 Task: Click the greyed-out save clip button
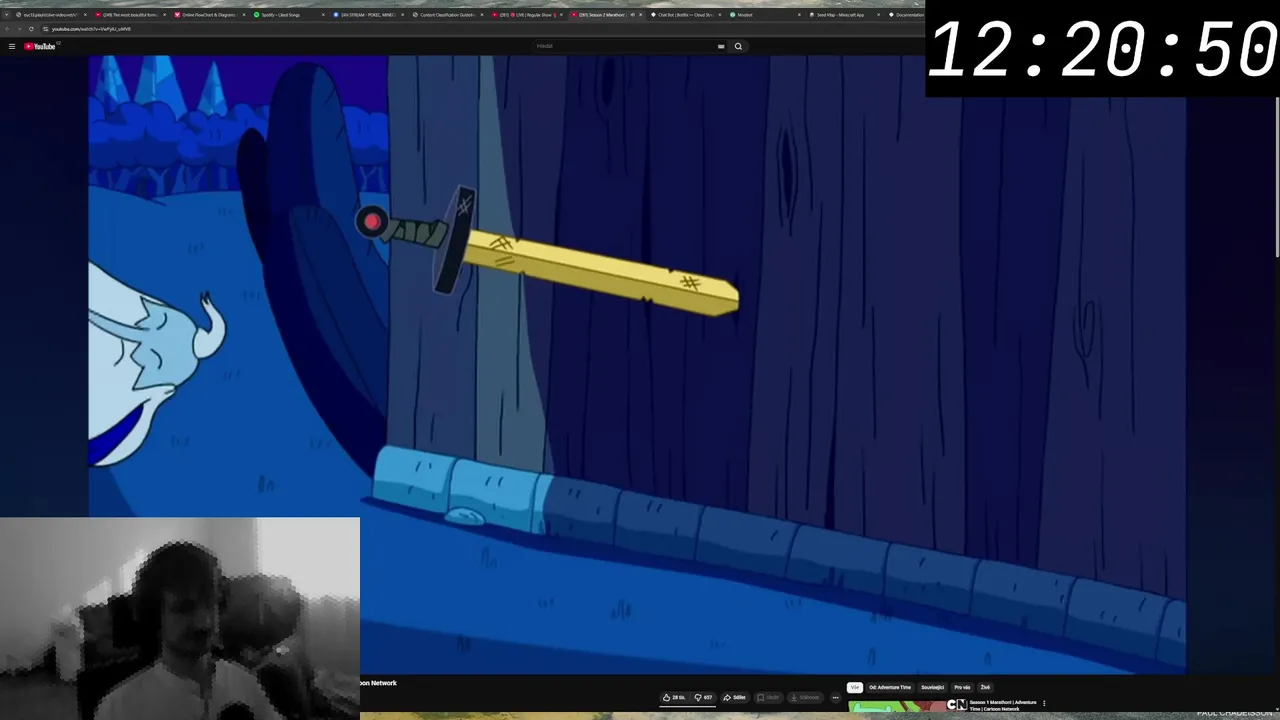(x=768, y=697)
